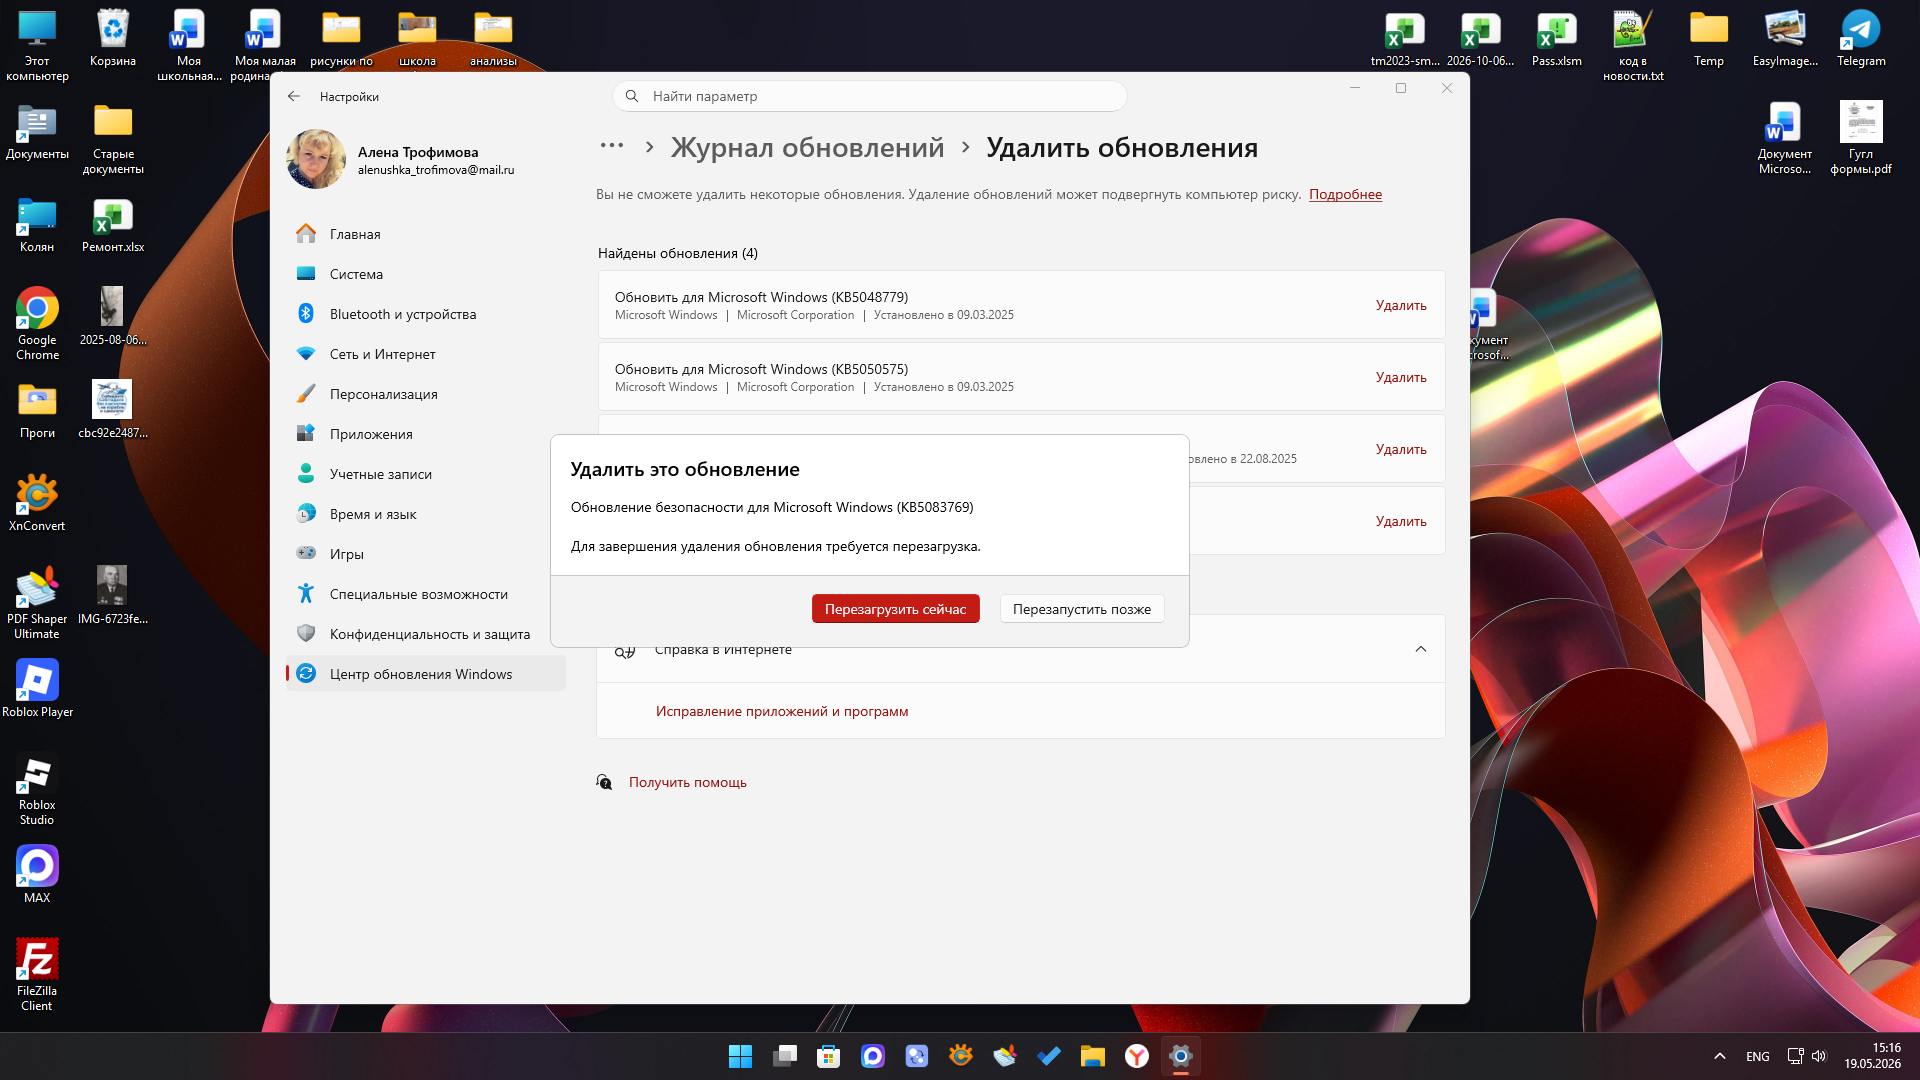The image size is (1920, 1080).
Task: Open the Подробнее link
Action: (x=1345, y=195)
